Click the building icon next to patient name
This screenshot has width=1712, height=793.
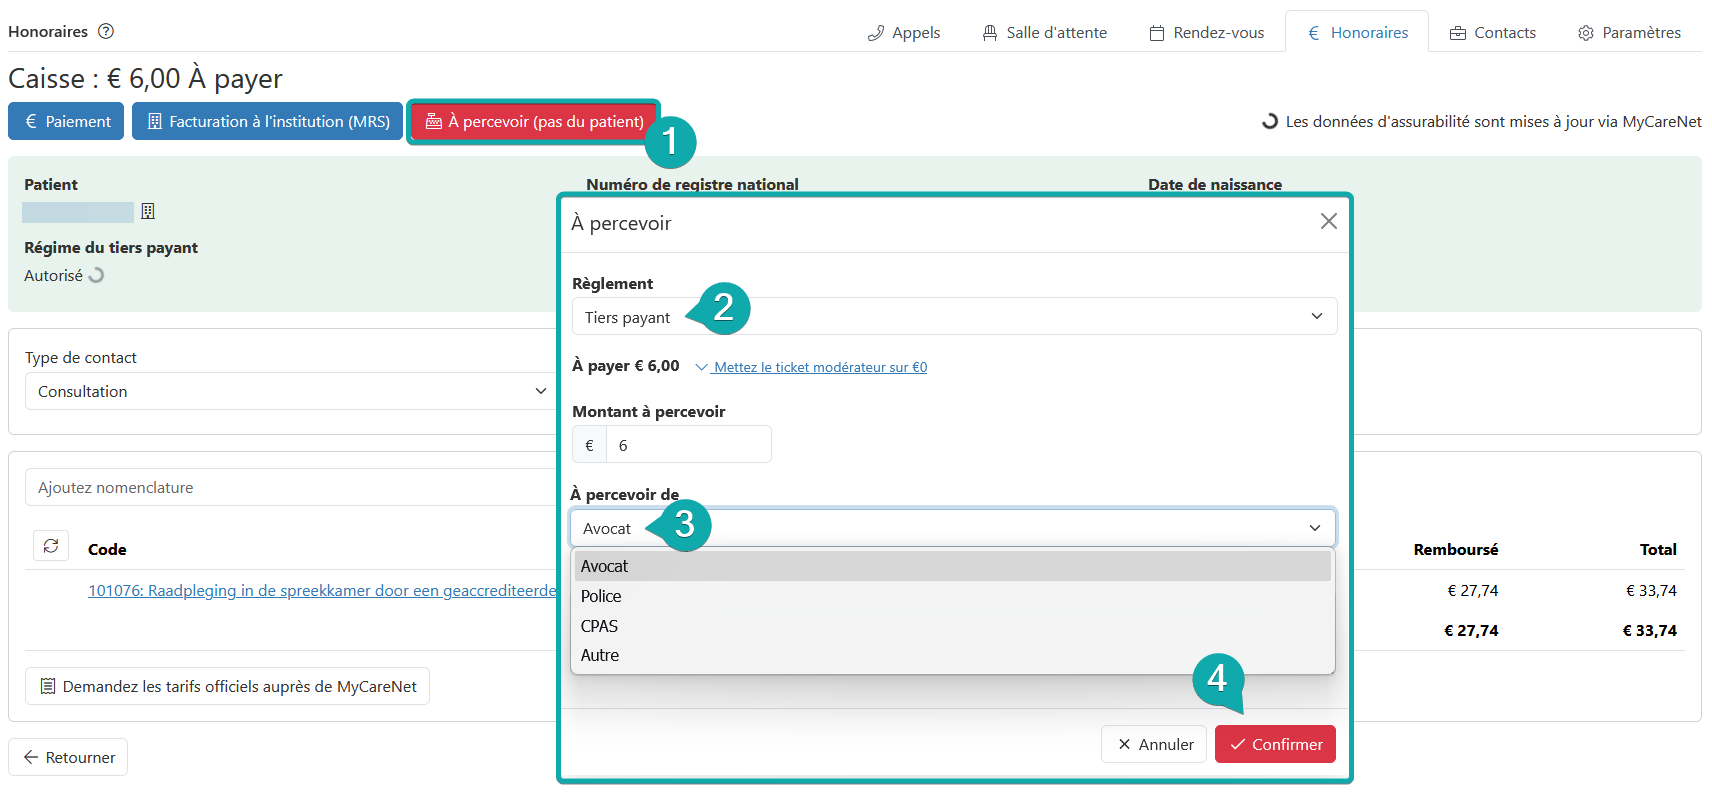coord(148,211)
